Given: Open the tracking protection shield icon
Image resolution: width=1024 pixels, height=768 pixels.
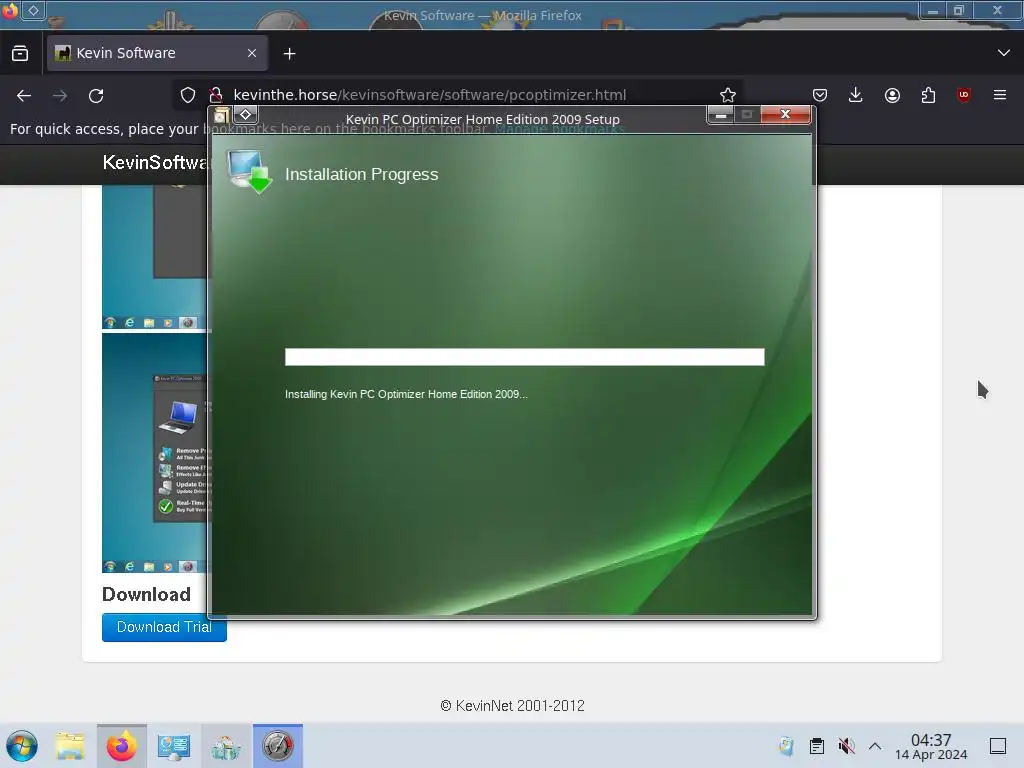Looking at the screenshot, I should (188, 95).
